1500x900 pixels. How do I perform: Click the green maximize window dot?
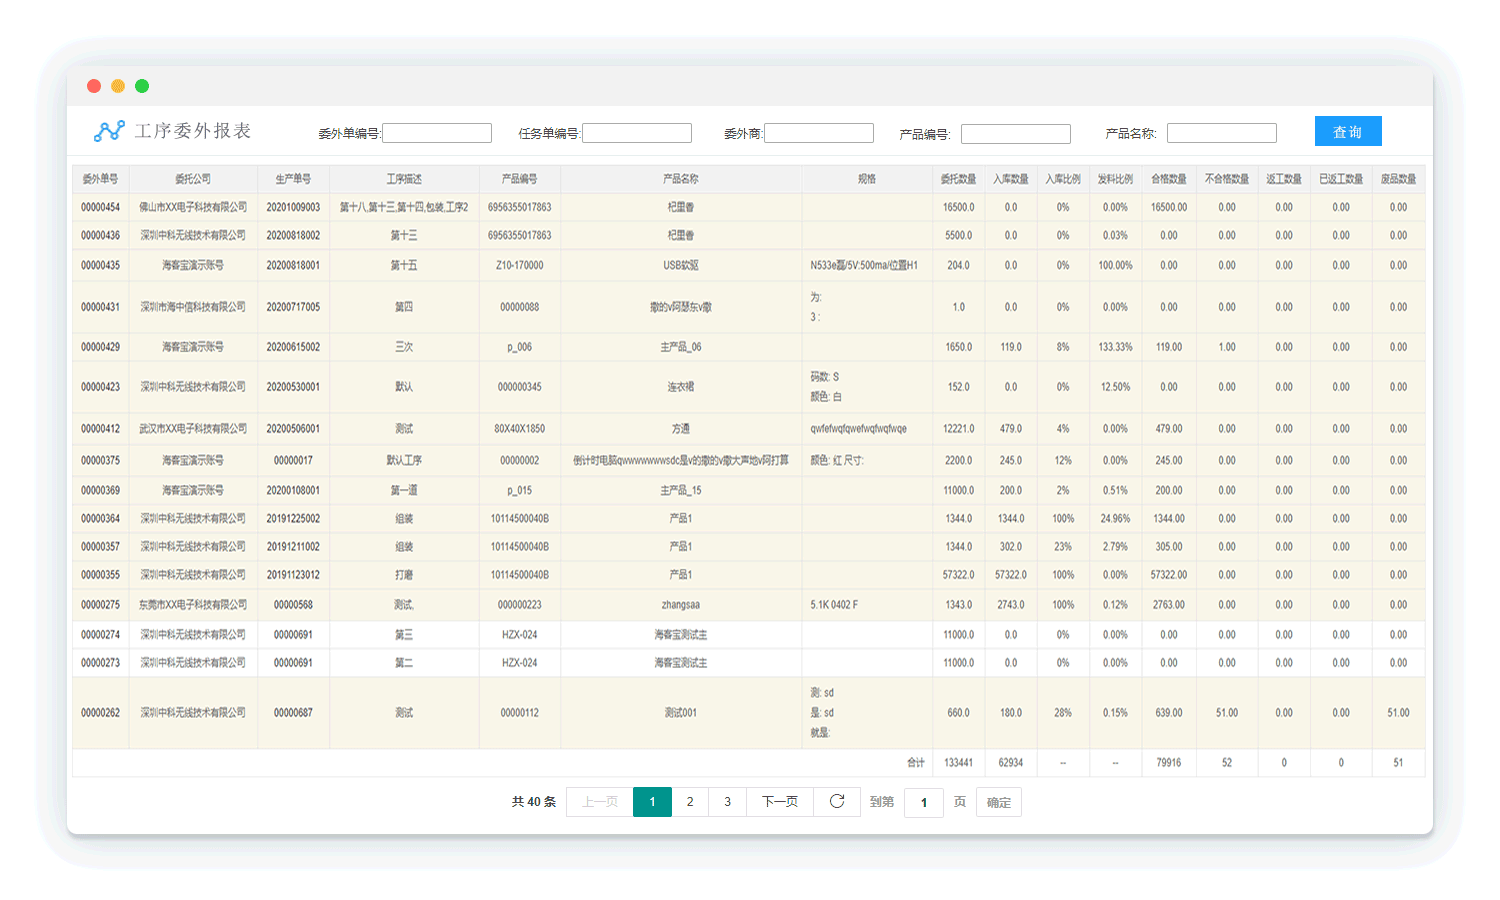pyautogui.click(x=142, y=86)
